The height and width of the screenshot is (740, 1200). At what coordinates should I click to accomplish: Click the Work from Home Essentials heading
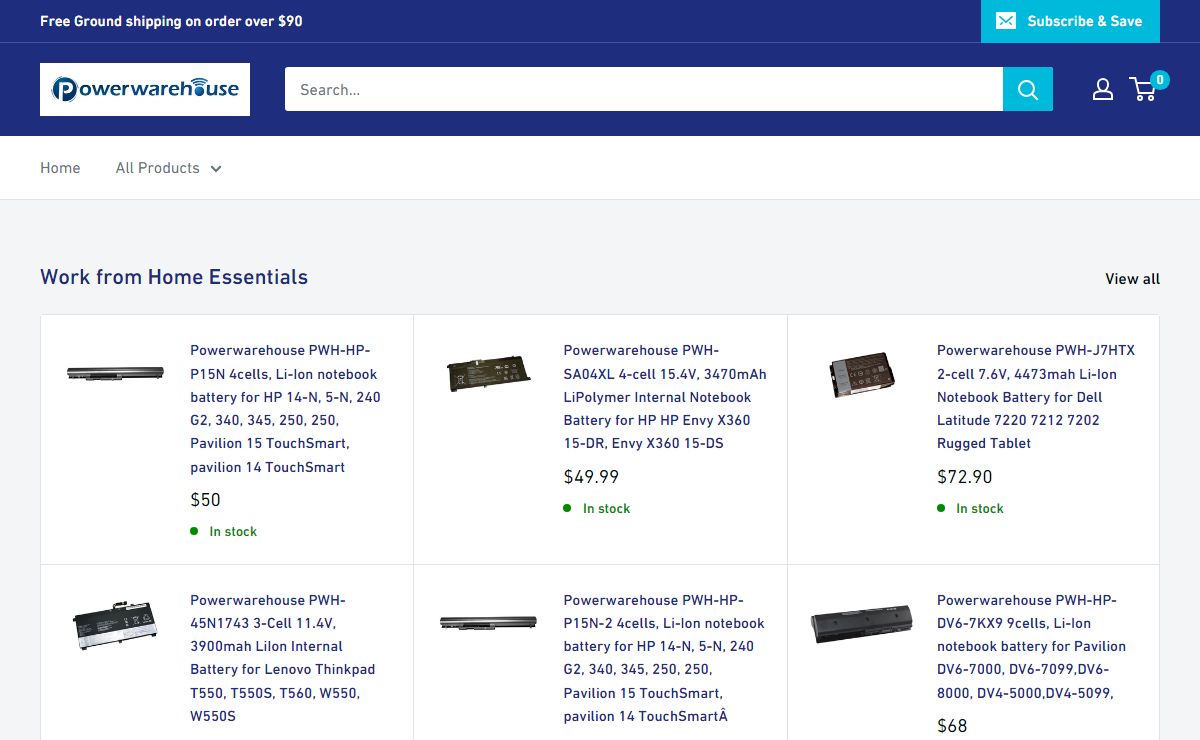tap(174, 277)
